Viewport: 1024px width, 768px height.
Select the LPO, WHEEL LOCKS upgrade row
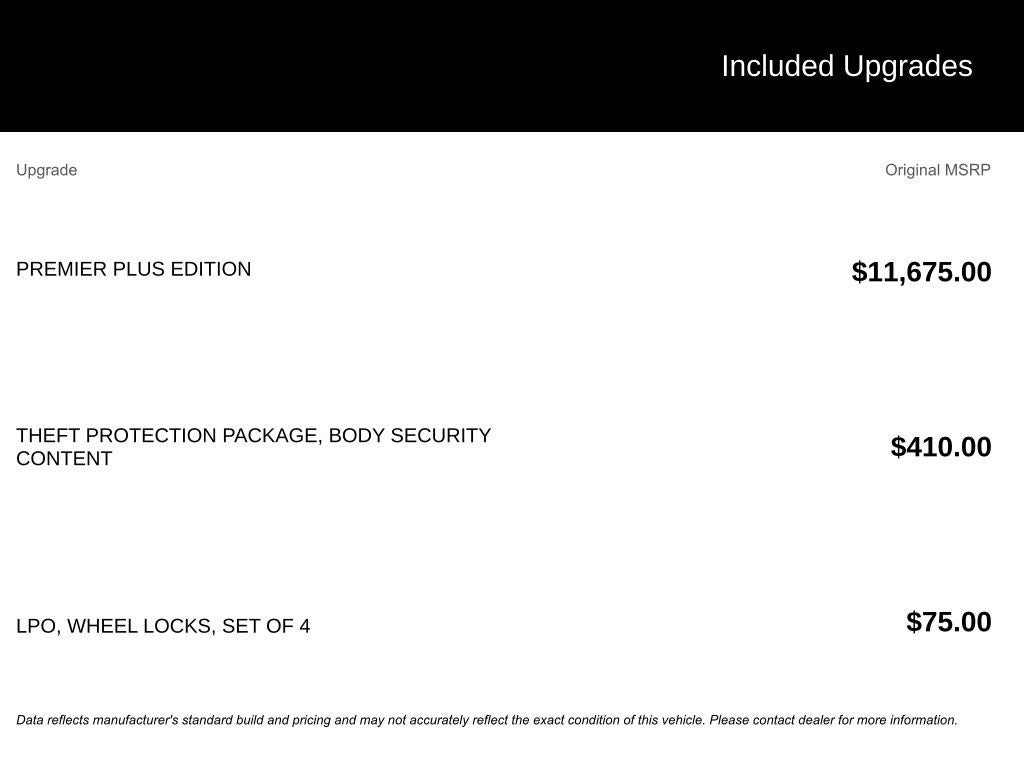click(163, 626)
